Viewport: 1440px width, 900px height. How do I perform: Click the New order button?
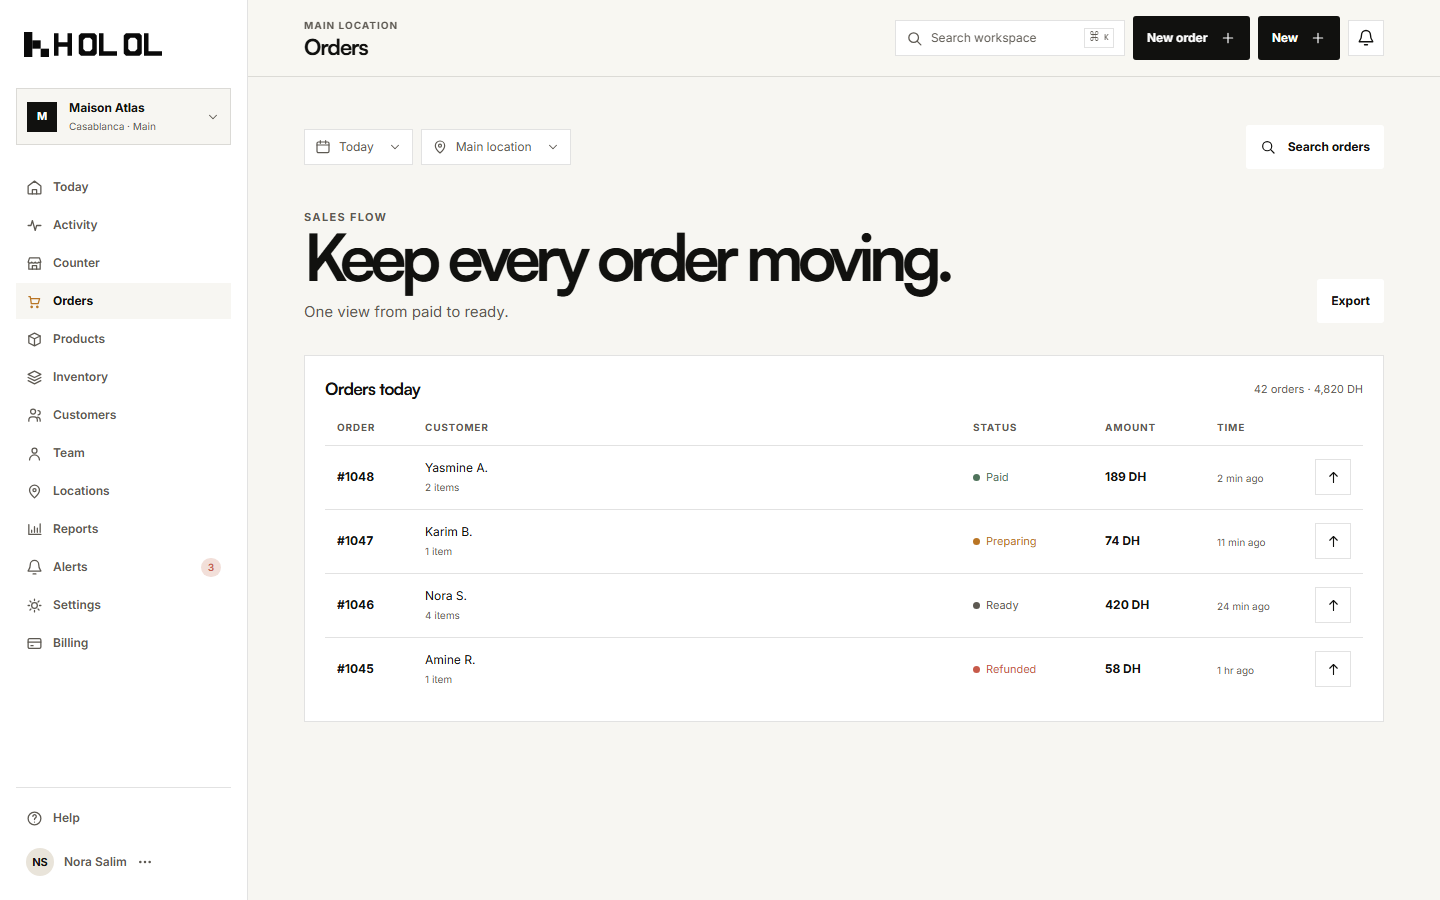1191,38
